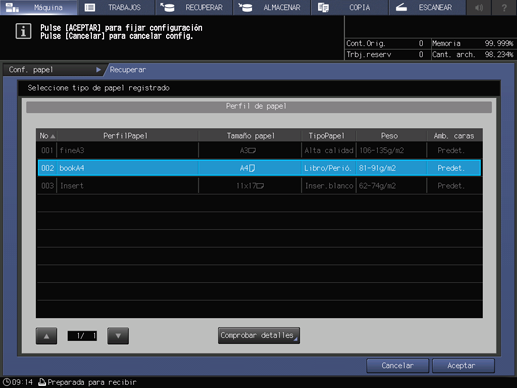Switch to the TRABAJOS tab
The height and width of the screenshot is (388, 517).
click(x=116, y=7)
